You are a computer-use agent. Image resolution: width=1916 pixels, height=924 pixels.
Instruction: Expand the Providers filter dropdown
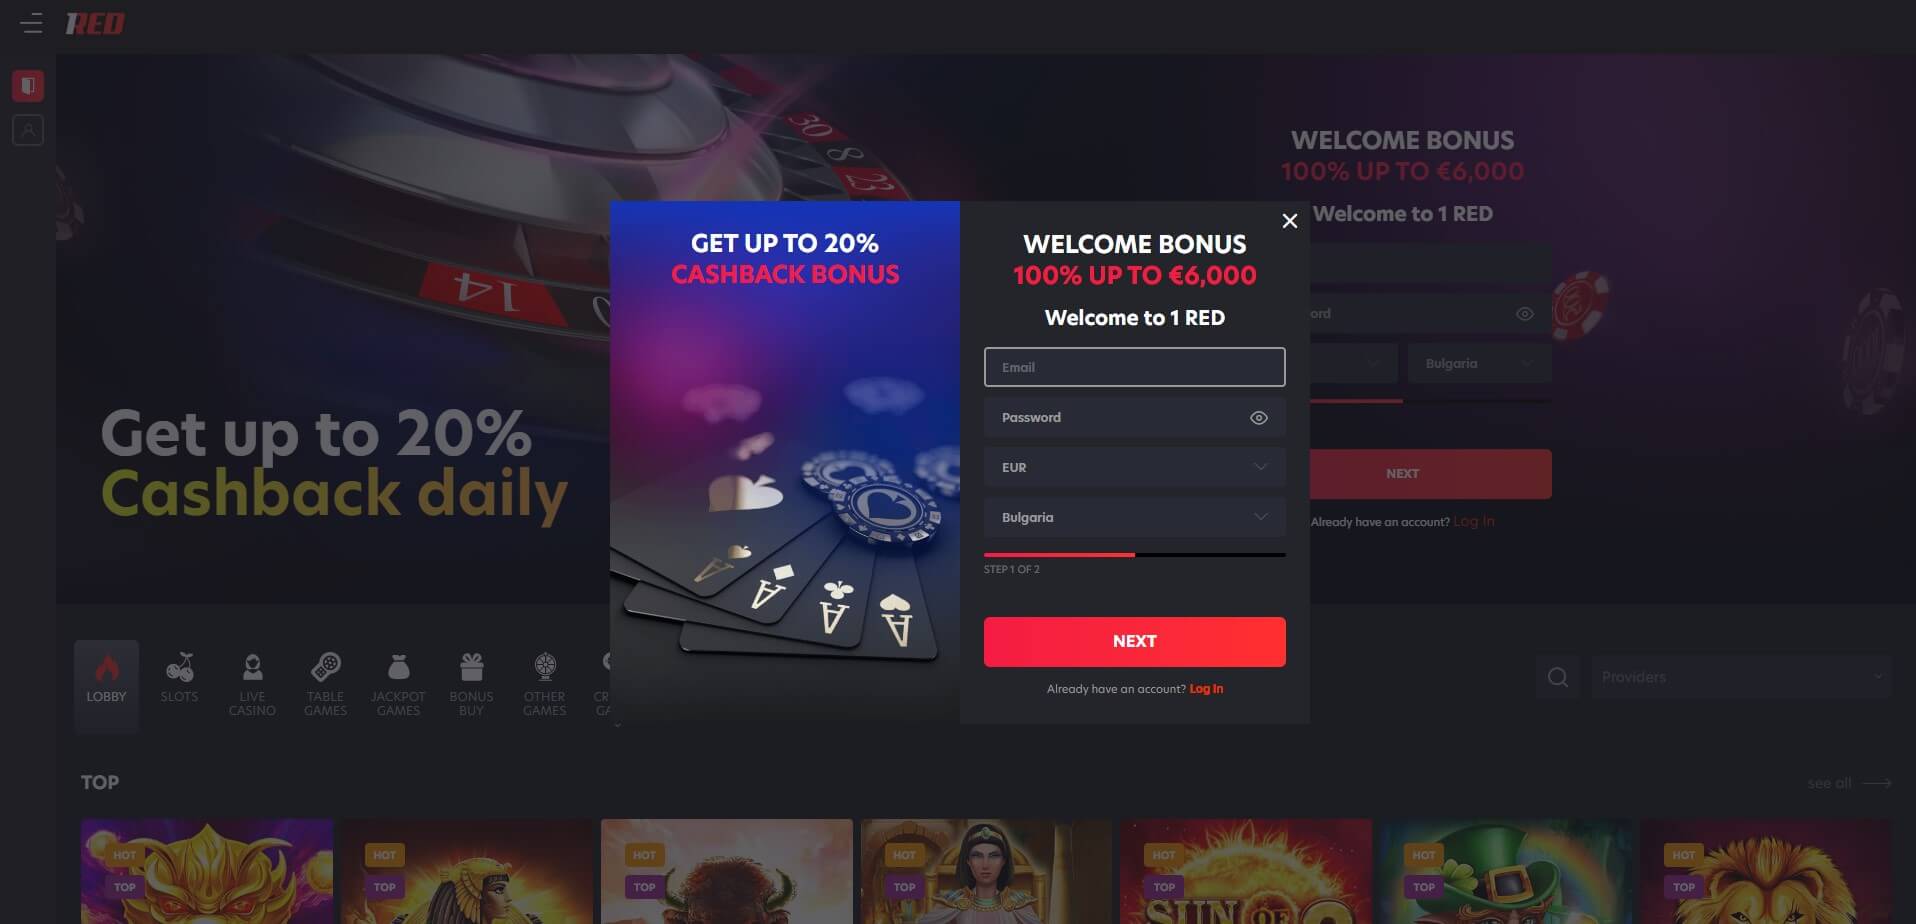[1742, 677]
